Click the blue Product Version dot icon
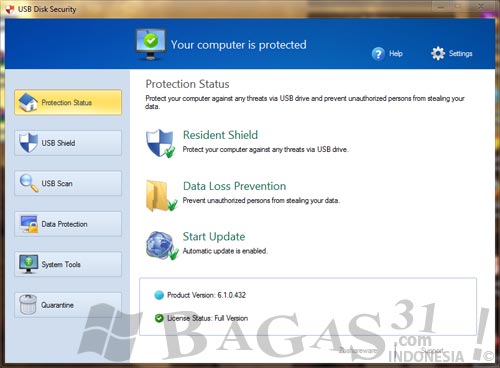 coord(159,295)
